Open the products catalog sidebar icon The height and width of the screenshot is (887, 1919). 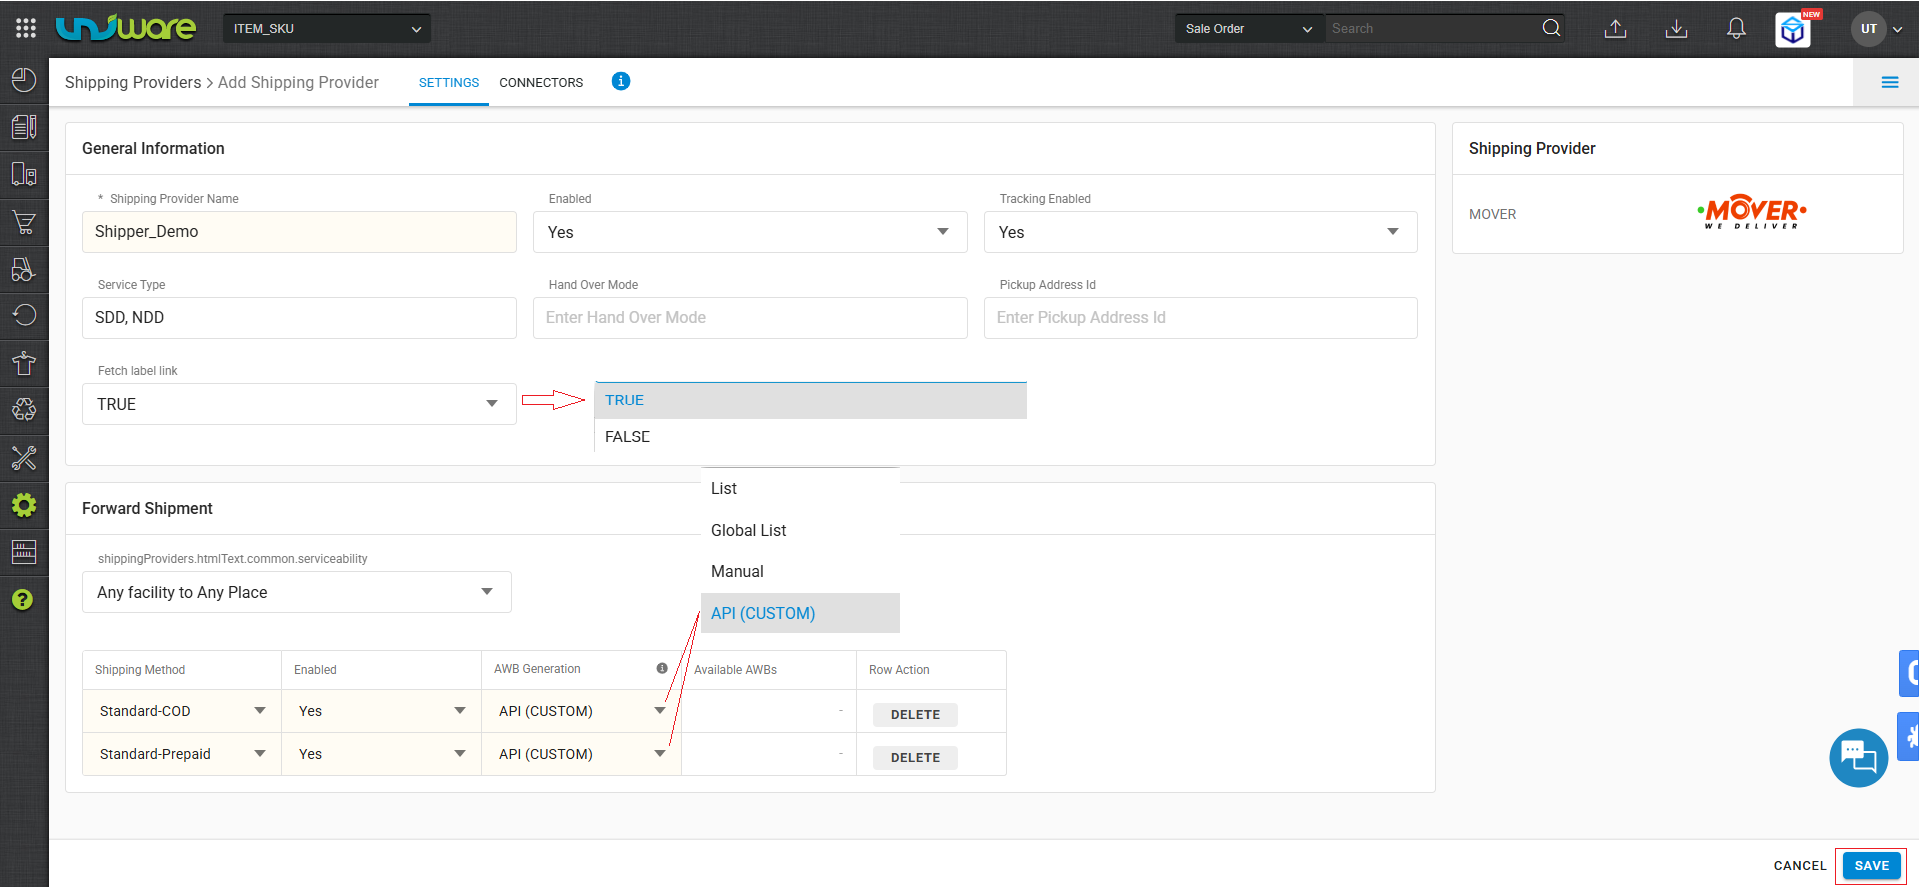pyautogui.click(x=24, y=127)
